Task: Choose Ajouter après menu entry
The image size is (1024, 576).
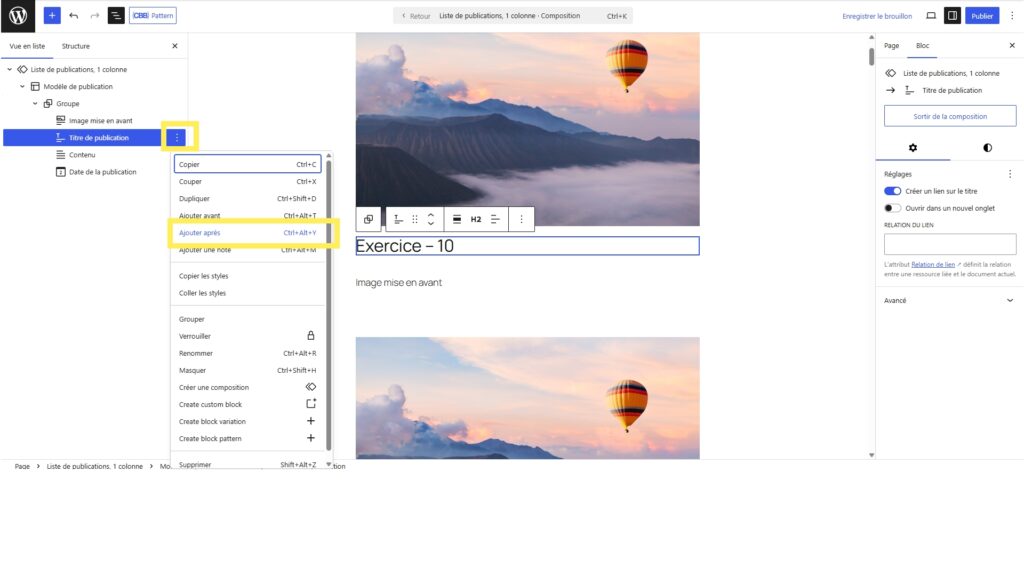Action: (248, 232)
